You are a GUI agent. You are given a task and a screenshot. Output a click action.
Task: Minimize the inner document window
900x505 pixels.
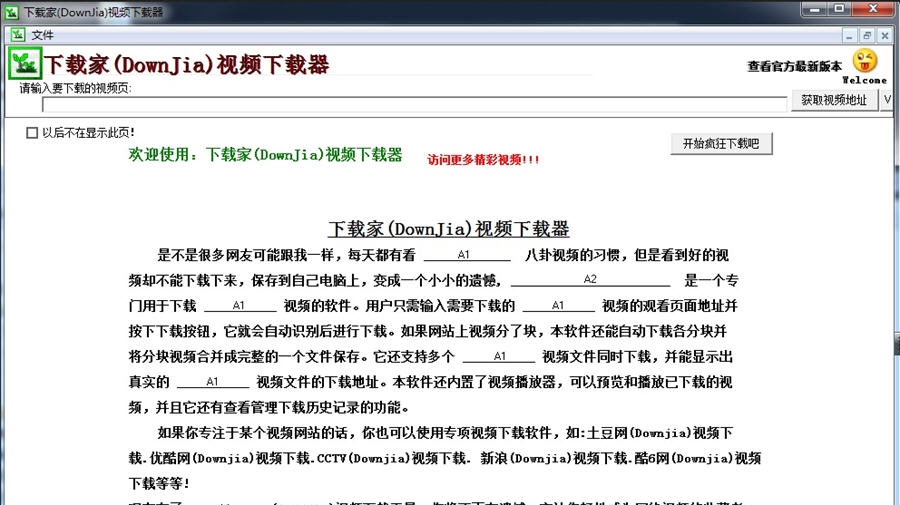click(x=849, y=36)
